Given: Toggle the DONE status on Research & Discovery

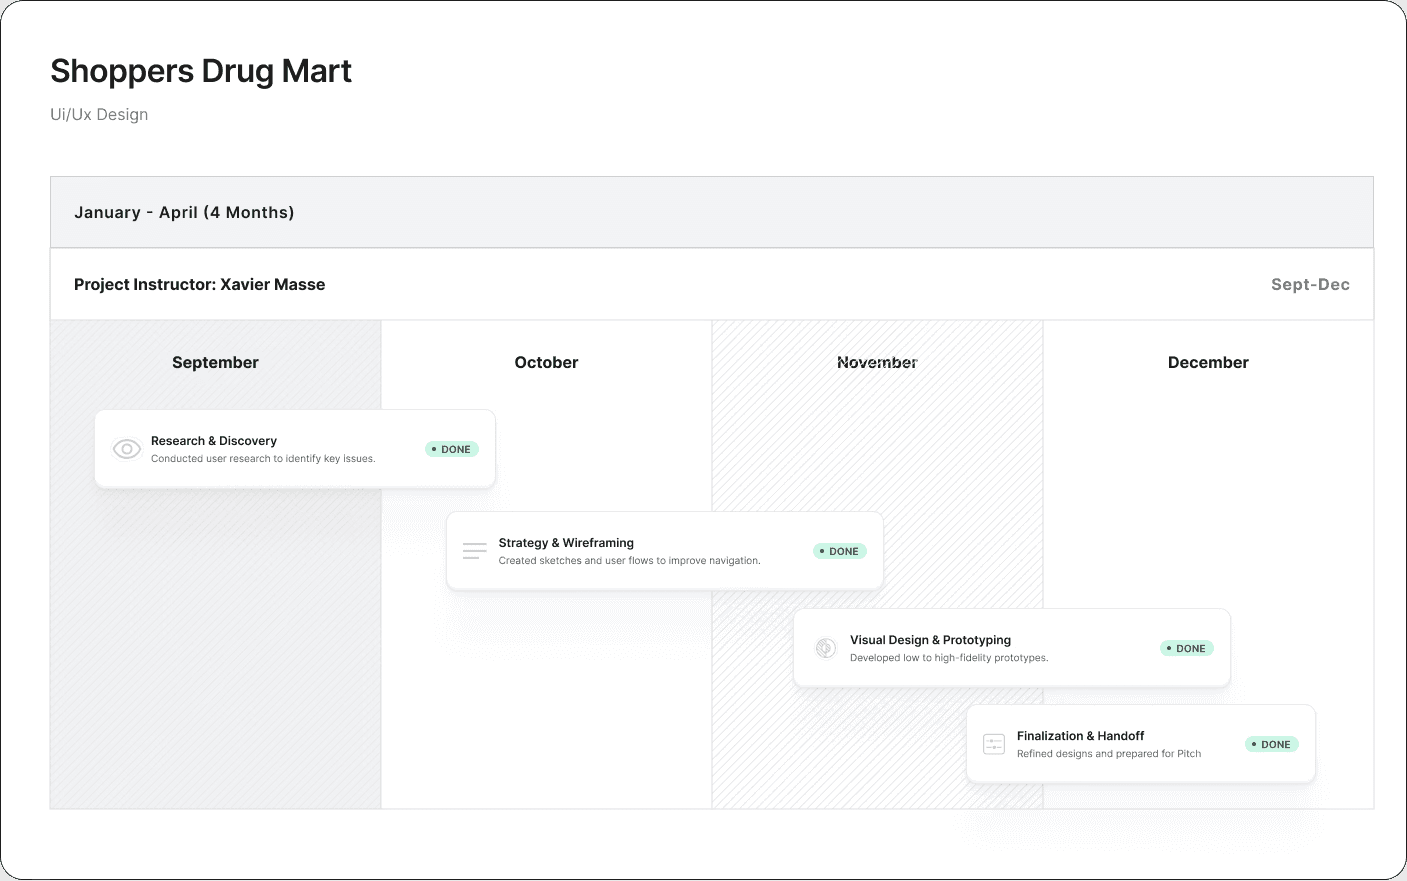Looking at the screenshot, I should pos(452,449).
